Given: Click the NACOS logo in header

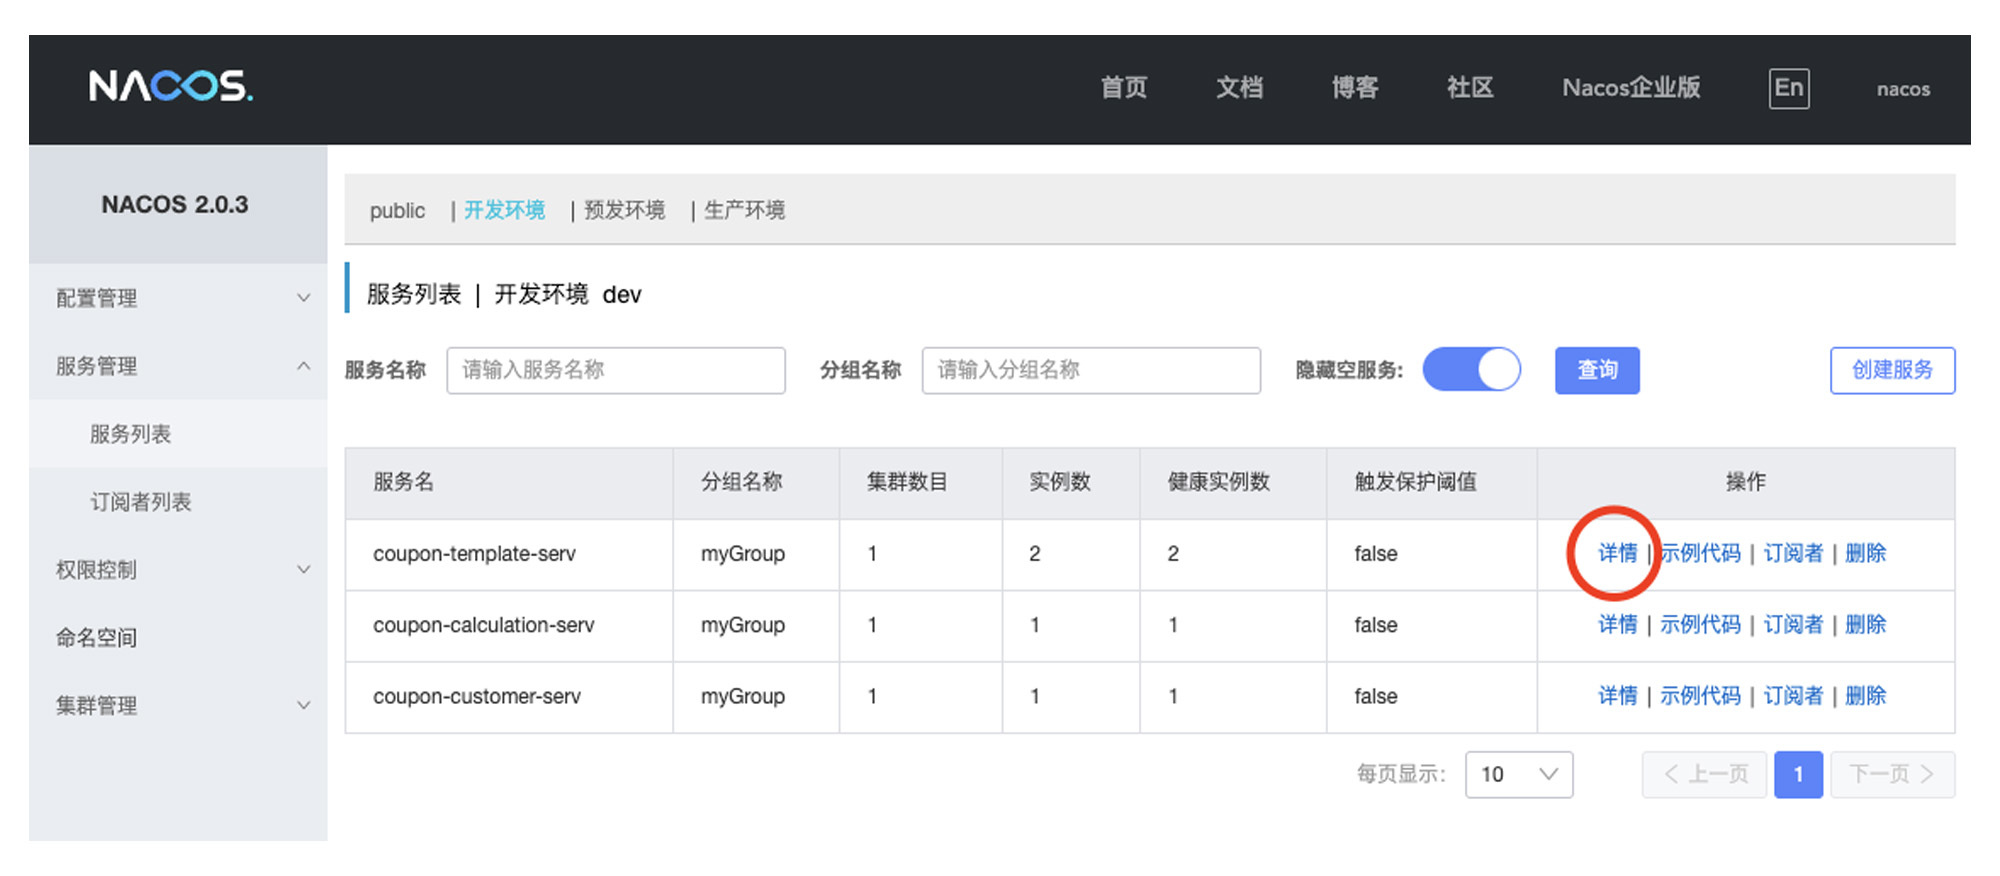Looking at the screenshot, I should click(171, 87).
